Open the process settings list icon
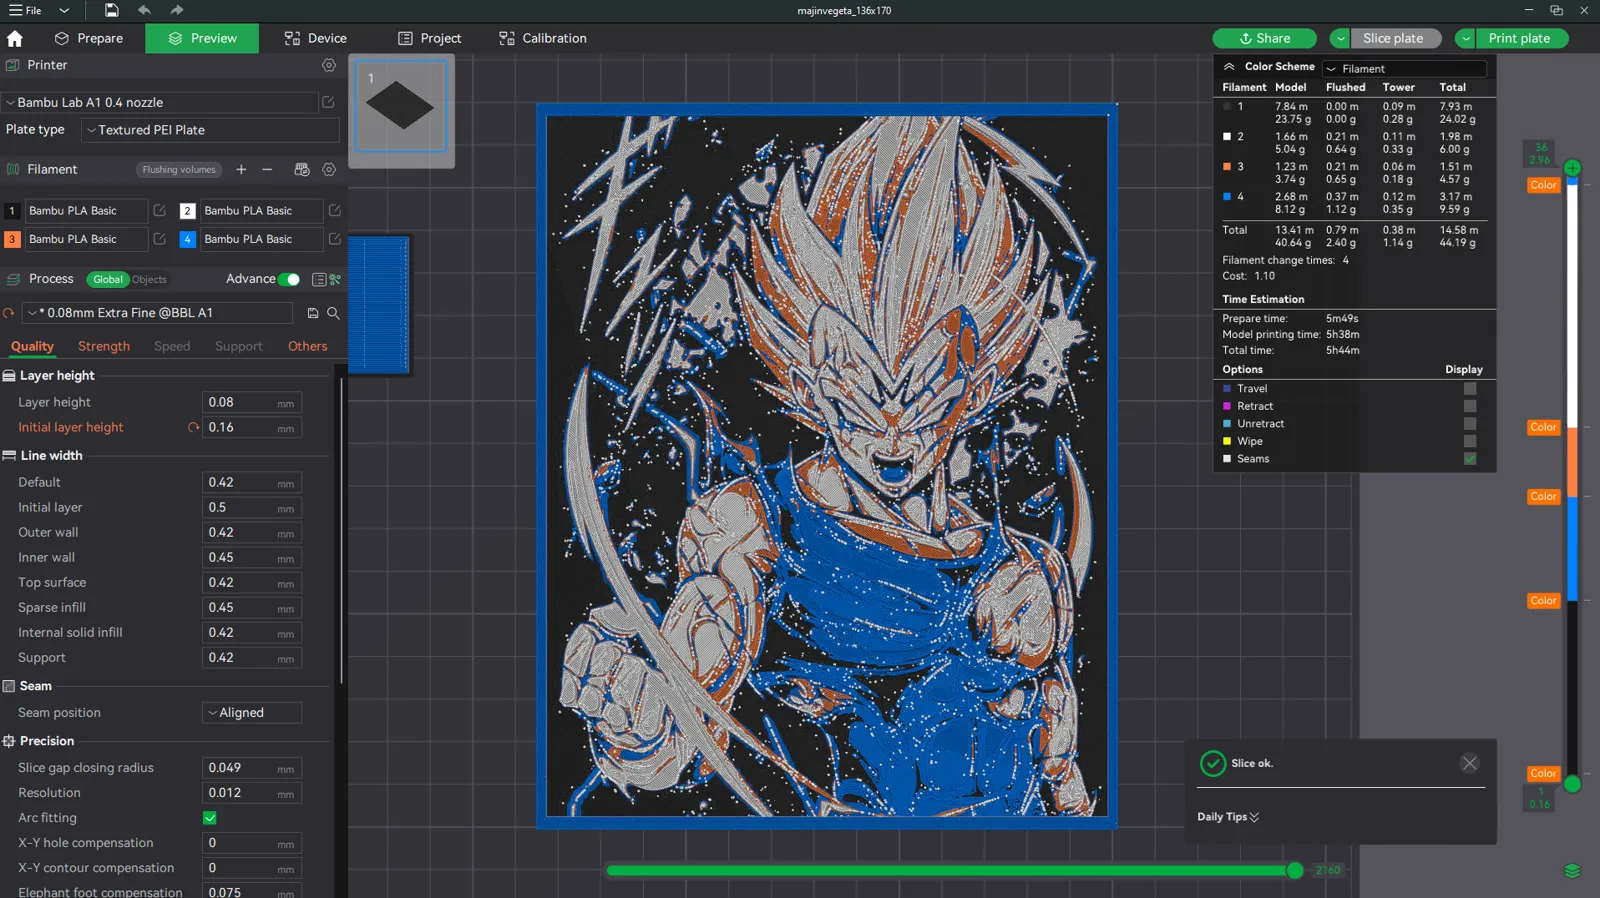The image size is (1600, 898). click(319, 279)
